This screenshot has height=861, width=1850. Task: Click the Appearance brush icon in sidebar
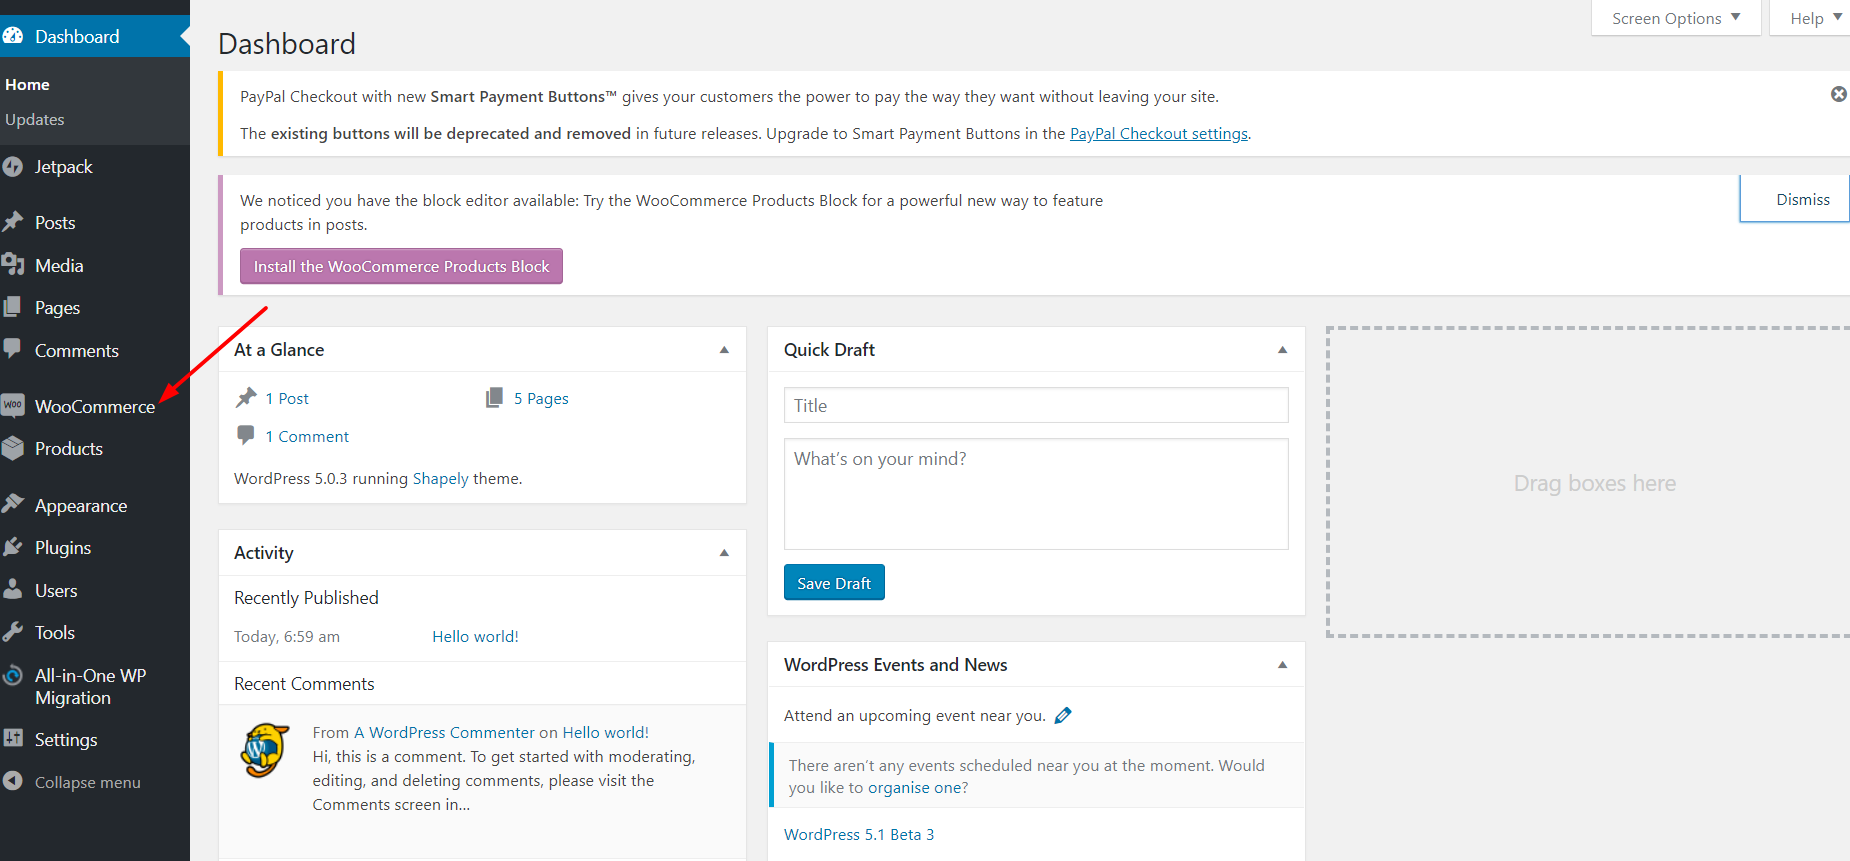tap(12, 505)
